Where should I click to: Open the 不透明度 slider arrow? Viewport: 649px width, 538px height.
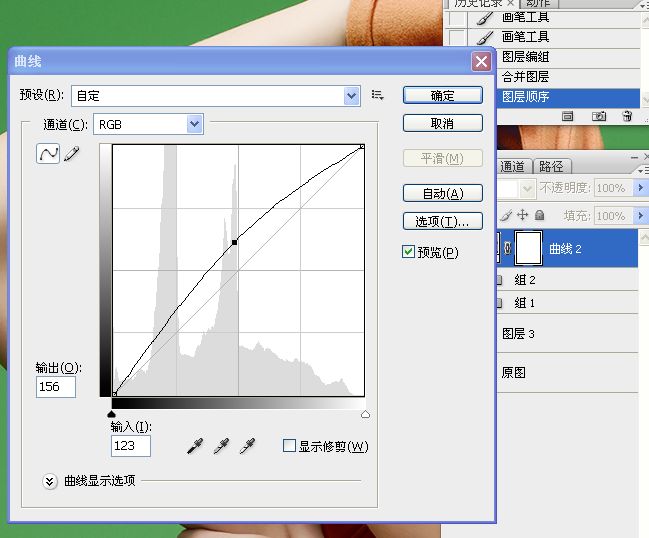[640, 188]
